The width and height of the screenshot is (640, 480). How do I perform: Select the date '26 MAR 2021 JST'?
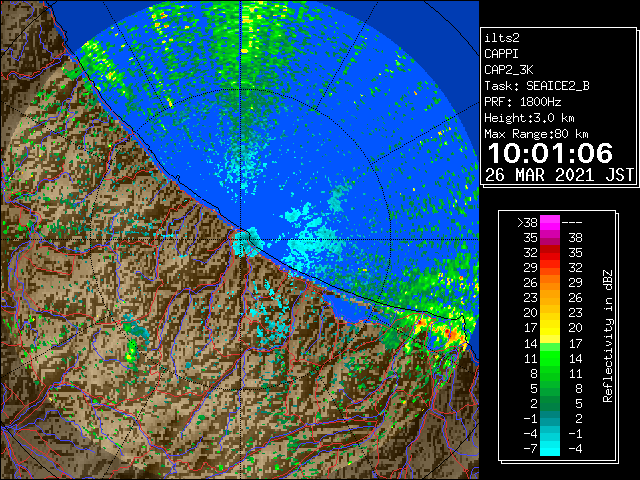(560, 175)
